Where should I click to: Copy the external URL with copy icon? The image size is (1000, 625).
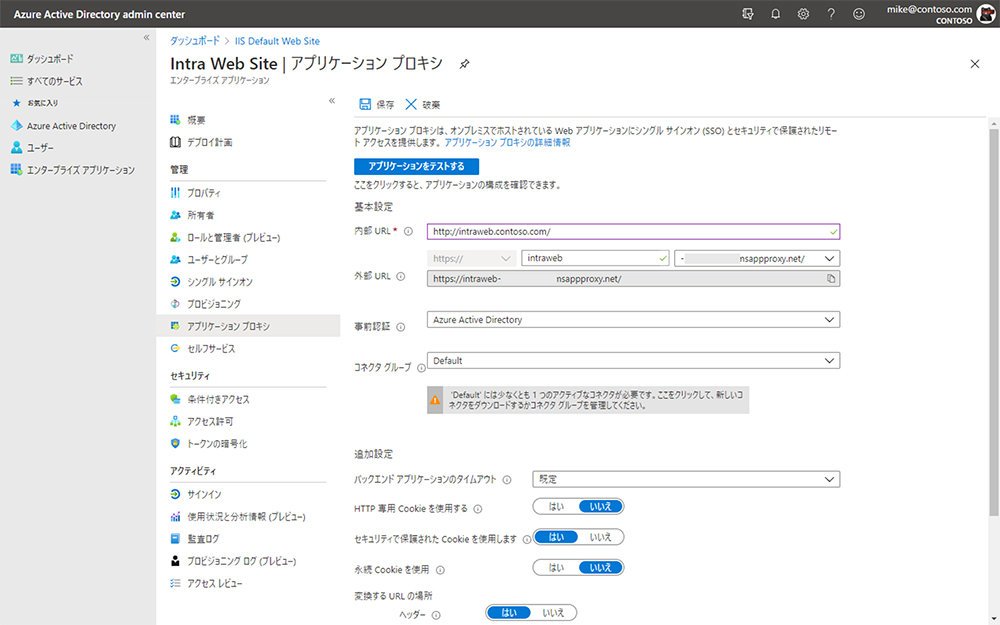point(830,279)
